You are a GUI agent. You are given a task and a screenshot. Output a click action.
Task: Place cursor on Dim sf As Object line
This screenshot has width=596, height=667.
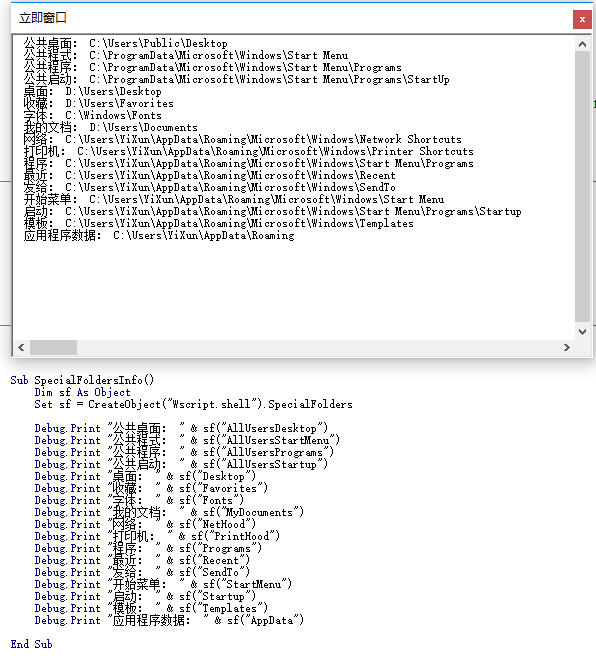coord(83,392)
